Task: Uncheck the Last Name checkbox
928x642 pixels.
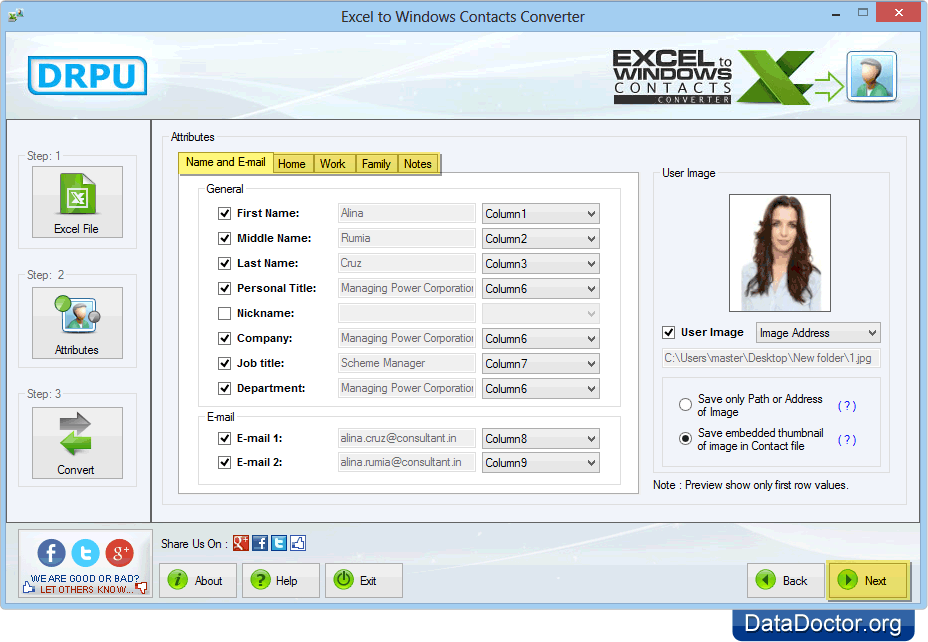Action: (224, 263)
